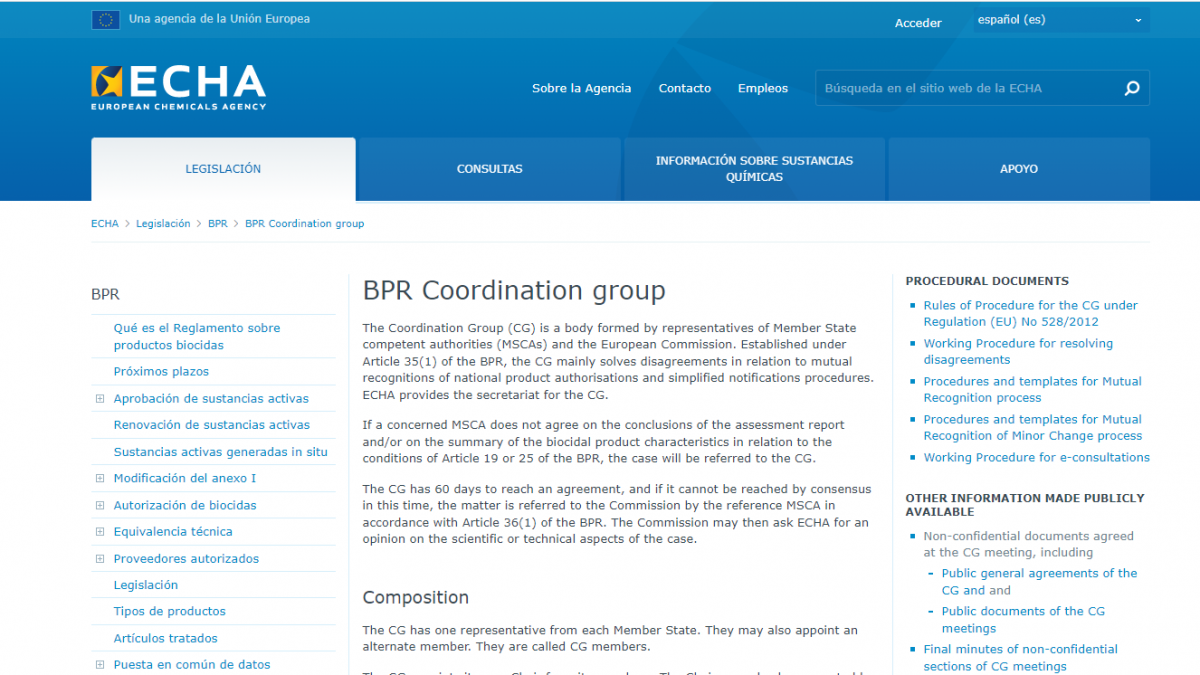Expand Aprobación de sustancias activas
The width and height of the screenshot is (1200, 675).
click(100, 399)
